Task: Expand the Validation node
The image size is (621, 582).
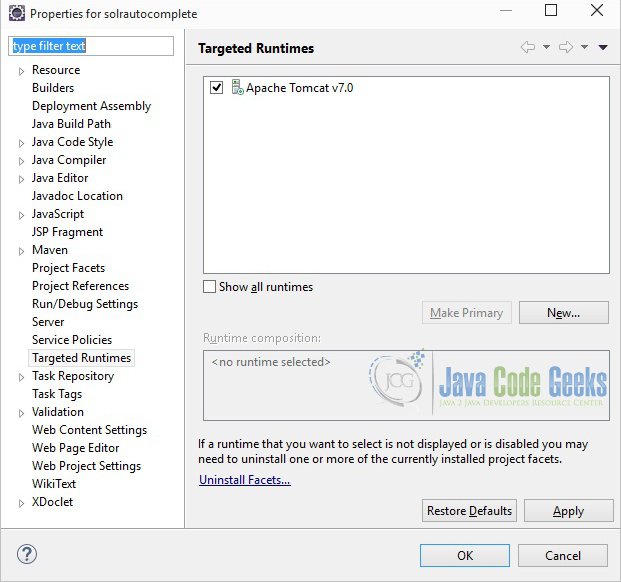Action: tap(21, 413)
